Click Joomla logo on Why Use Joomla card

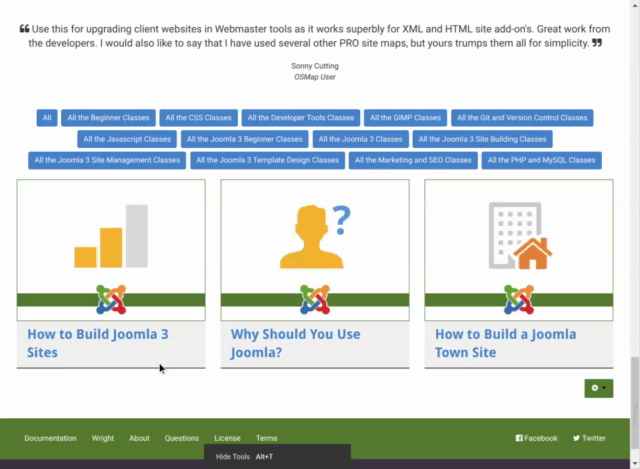click(x=315, y=300)
